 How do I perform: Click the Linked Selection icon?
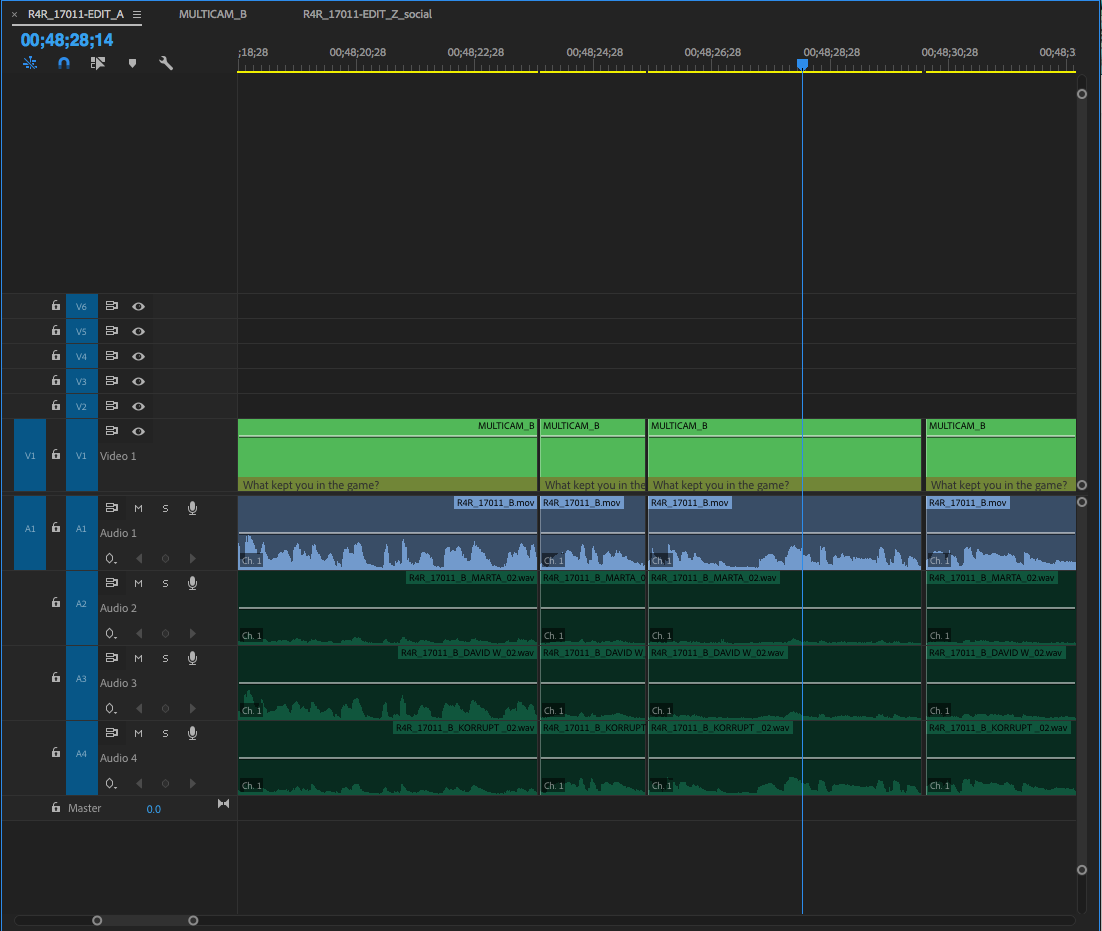click(98, 63)
